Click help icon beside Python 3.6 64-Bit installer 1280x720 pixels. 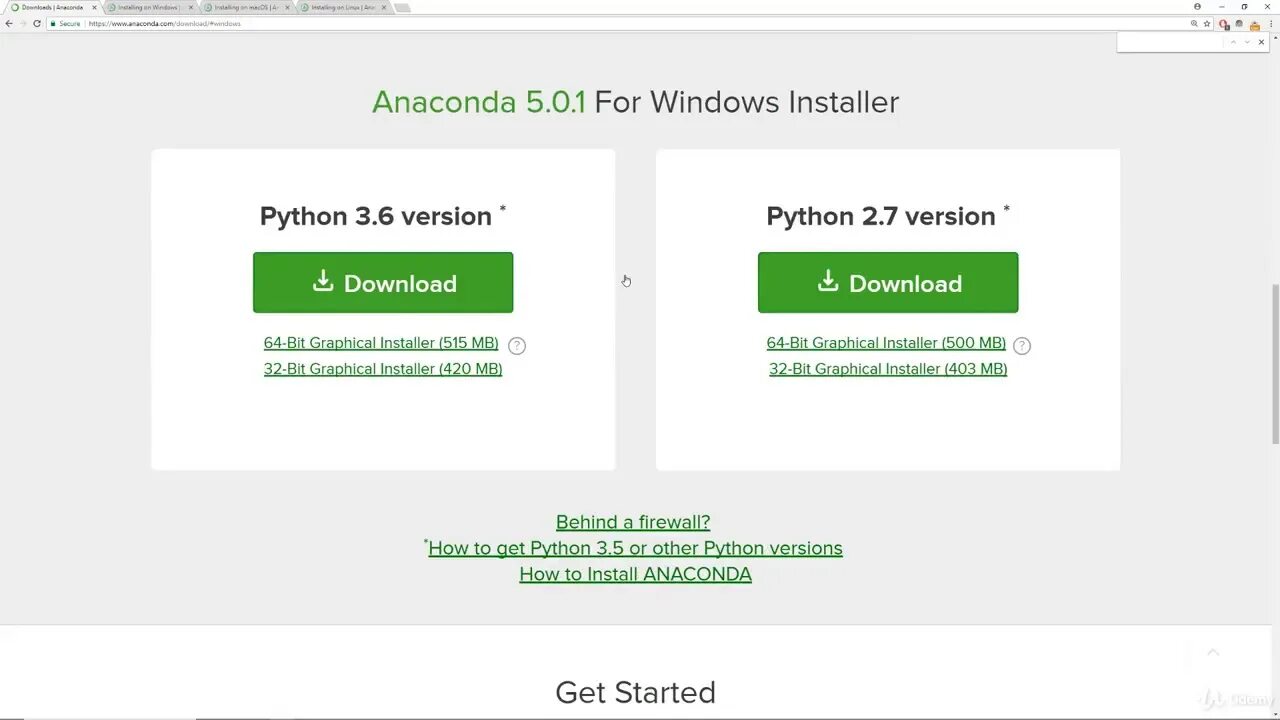(516, 345)
